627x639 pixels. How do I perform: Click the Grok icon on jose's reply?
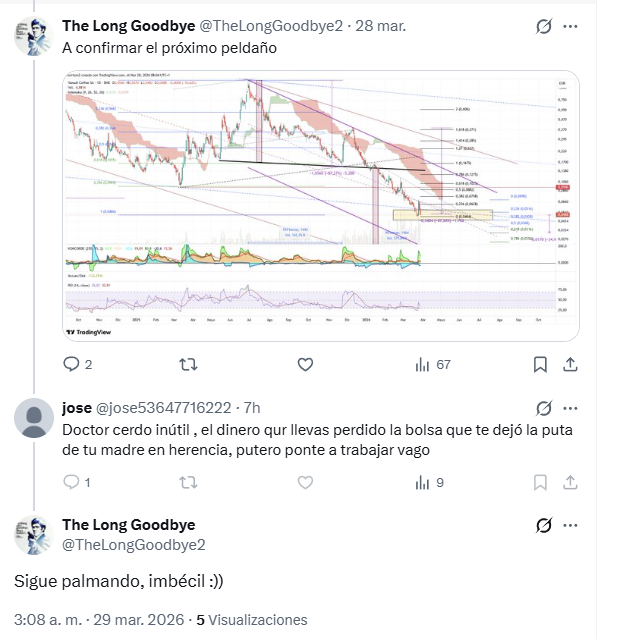pyautogui.click(x=545, y=408)
